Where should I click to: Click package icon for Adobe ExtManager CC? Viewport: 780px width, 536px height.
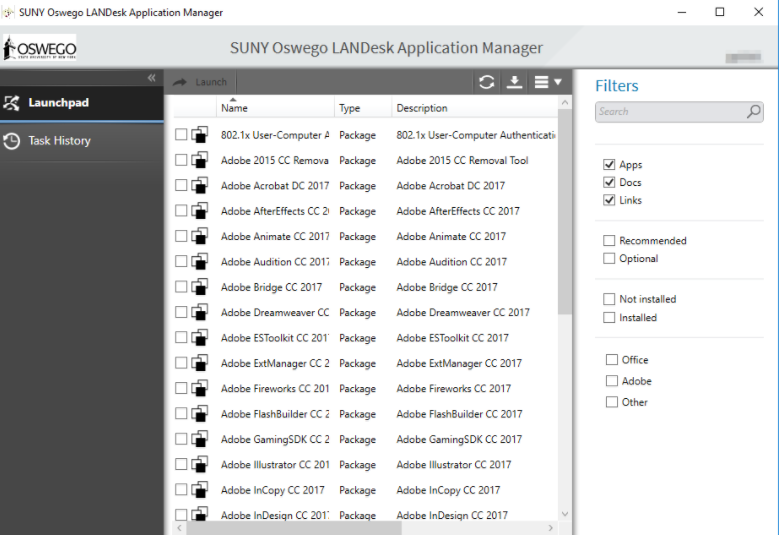(200, 363)
